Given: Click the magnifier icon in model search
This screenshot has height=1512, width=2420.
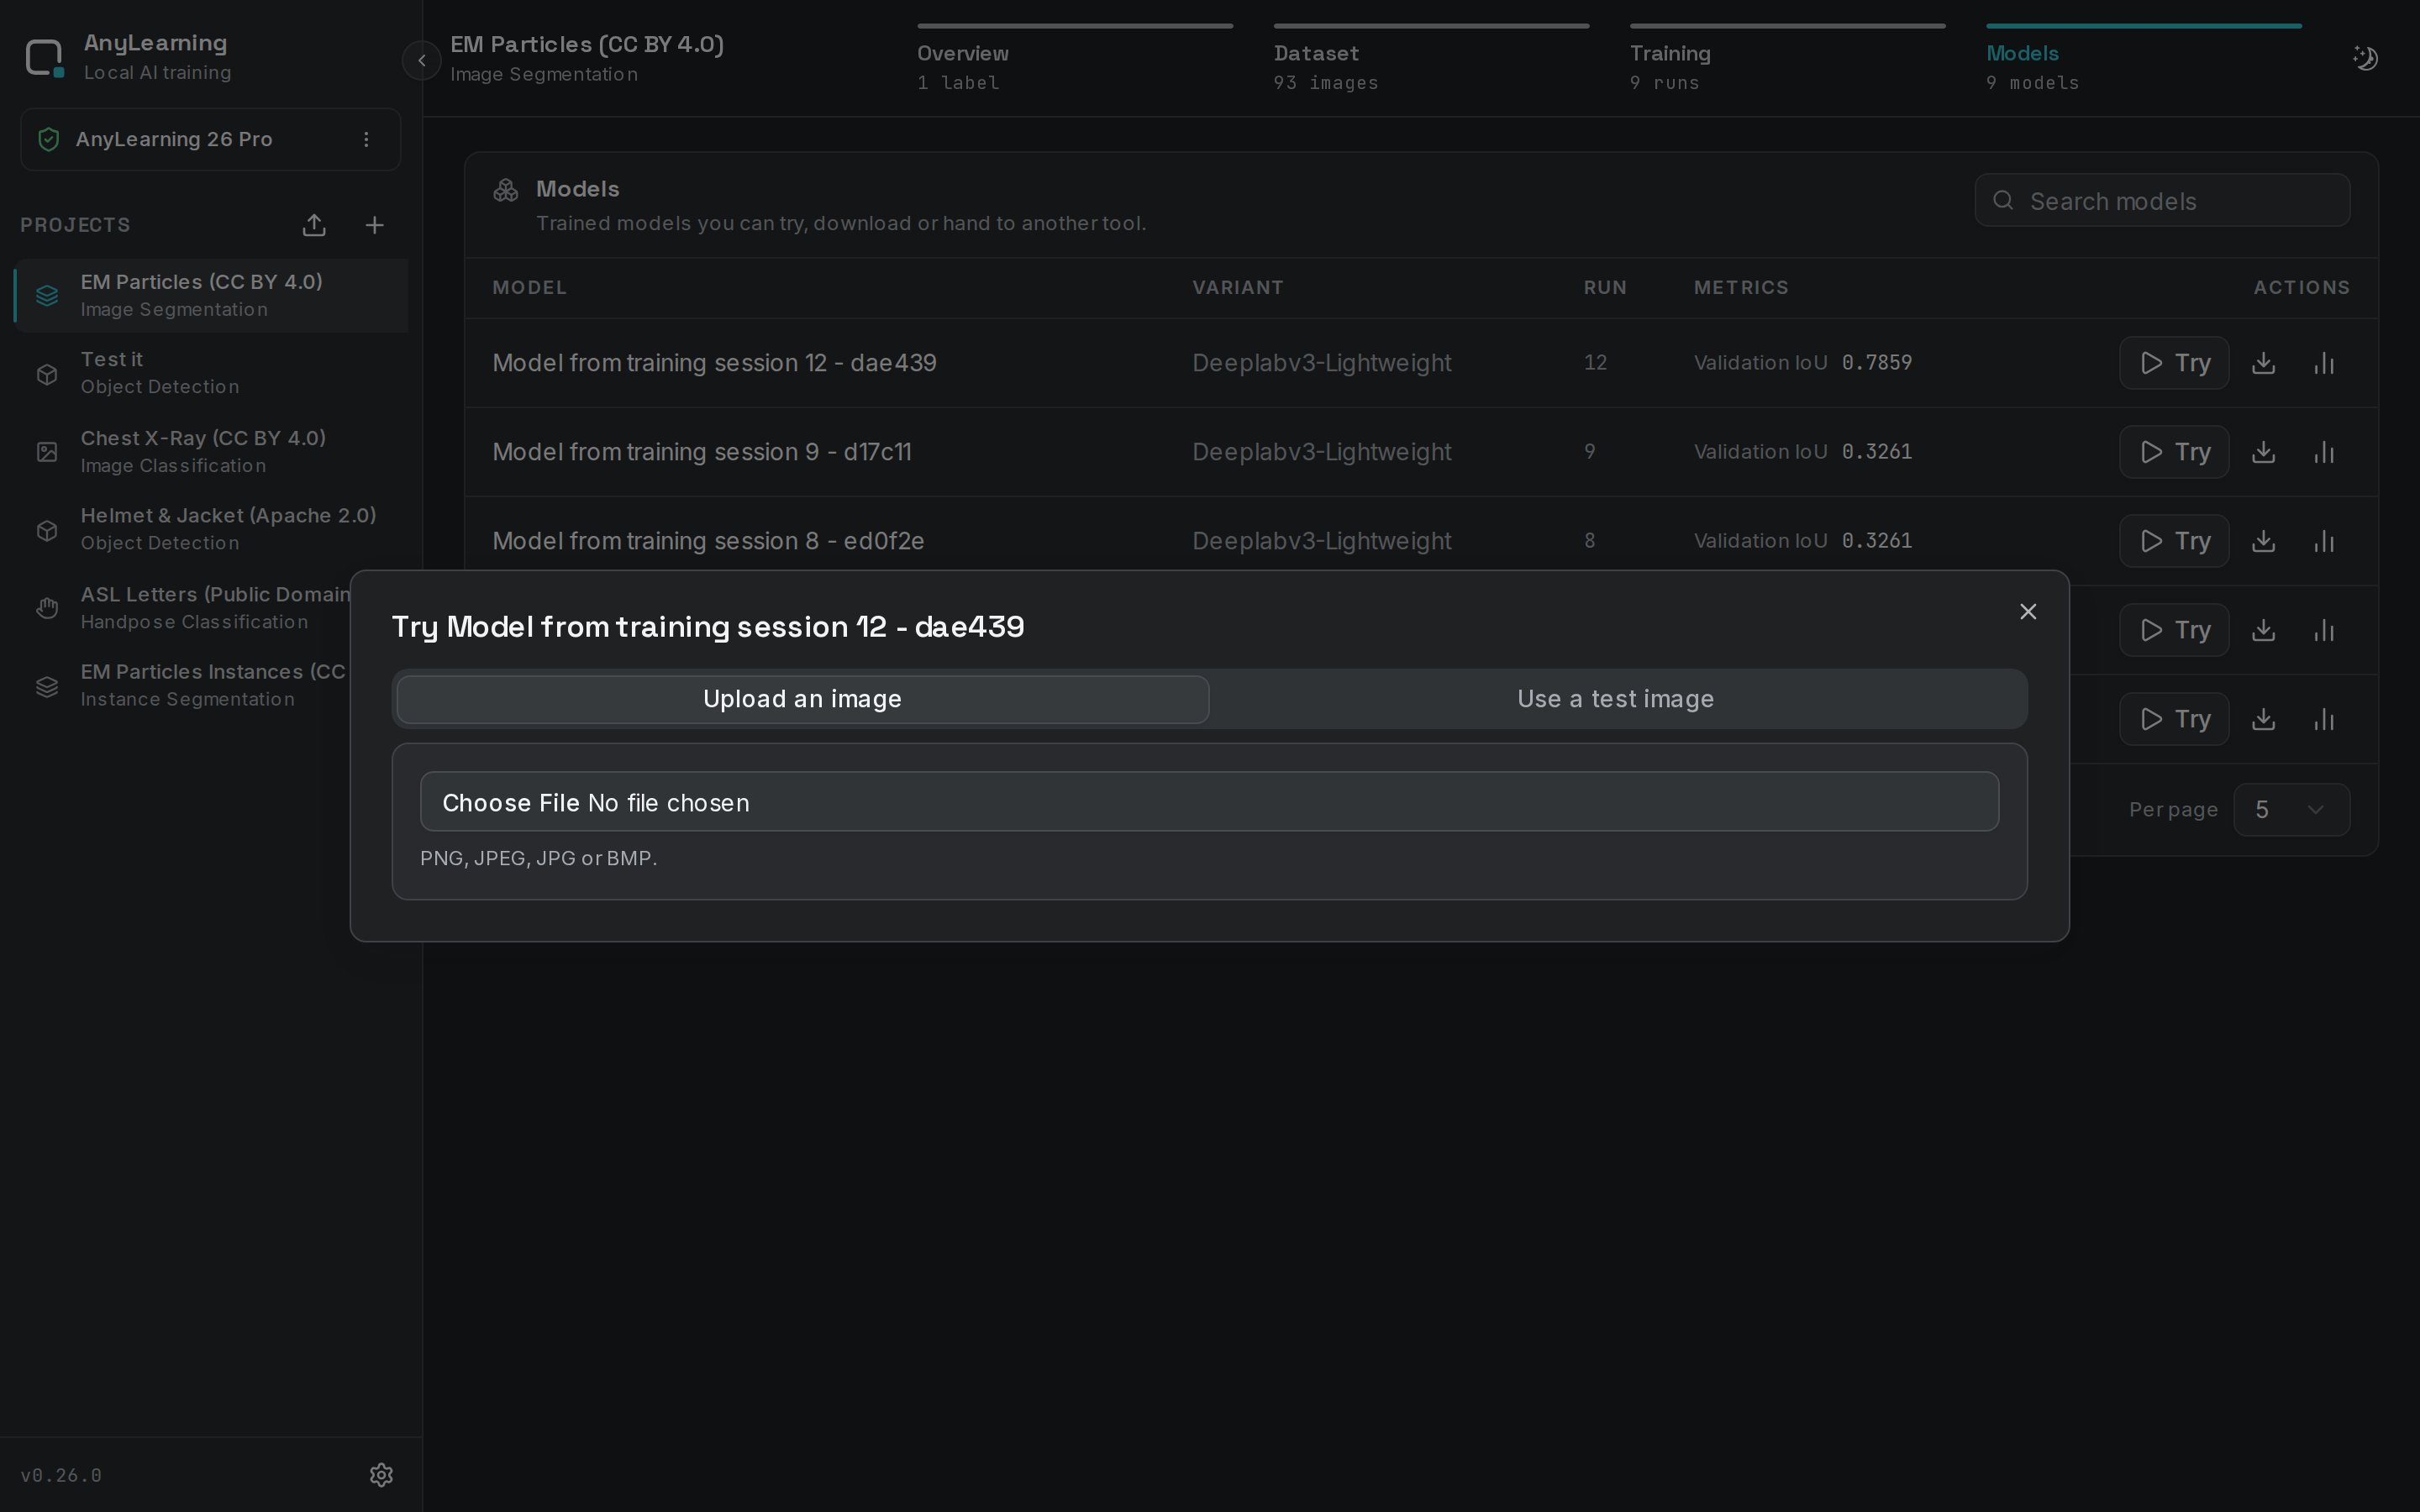Looking at the screenshot, I should (x=2003, y=200).
